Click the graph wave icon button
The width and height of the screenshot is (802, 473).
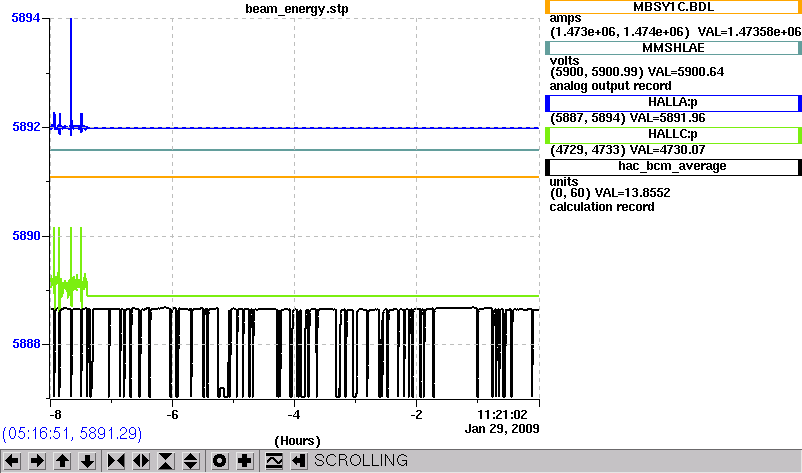(274, 461)
